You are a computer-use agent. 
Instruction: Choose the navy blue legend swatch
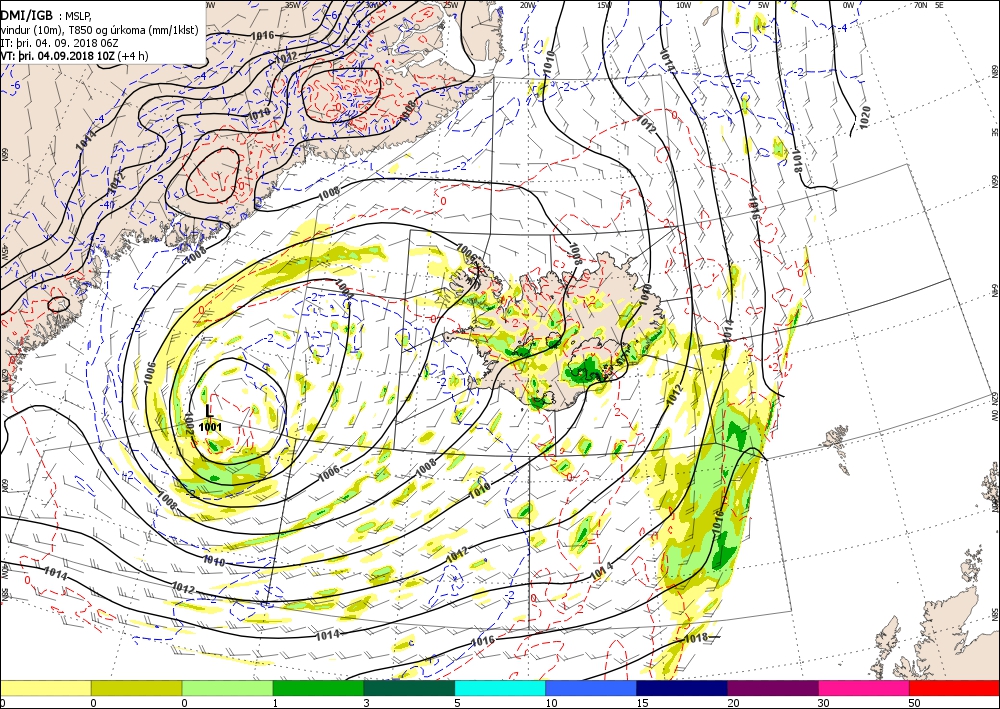[x=682, y=688]
